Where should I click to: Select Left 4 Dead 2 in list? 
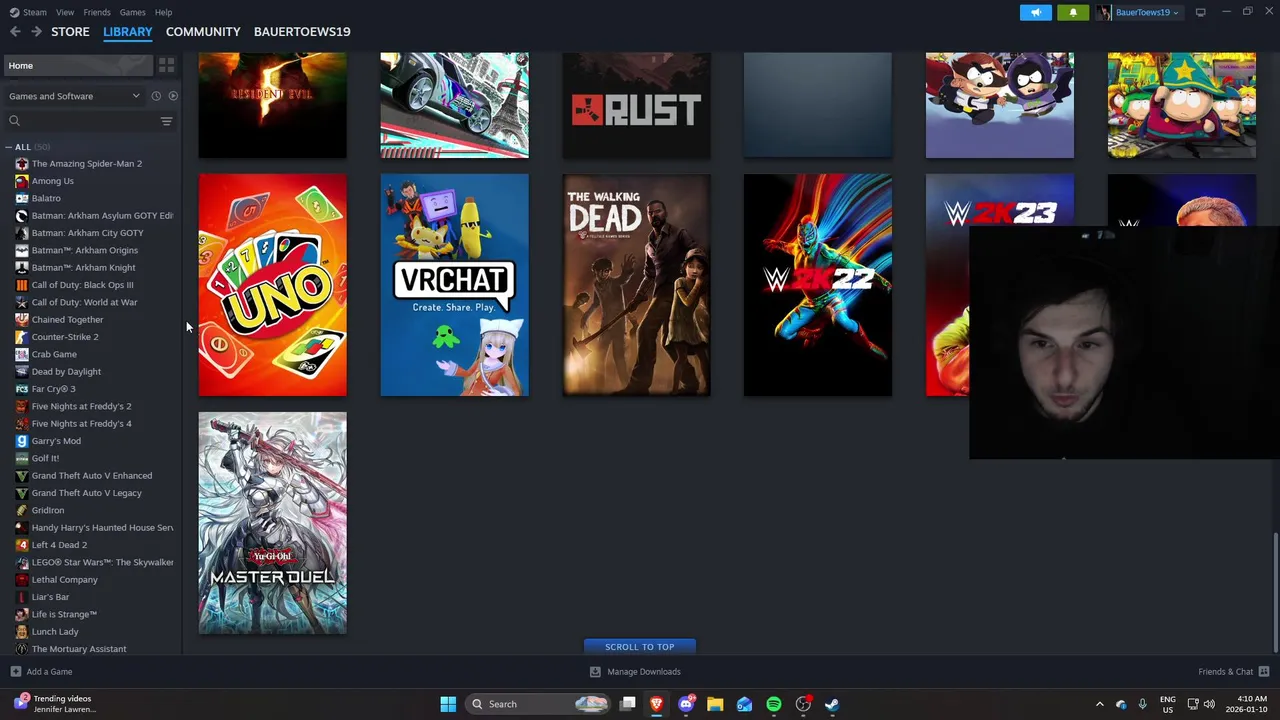pyautogui.click(x=59, y=545)
